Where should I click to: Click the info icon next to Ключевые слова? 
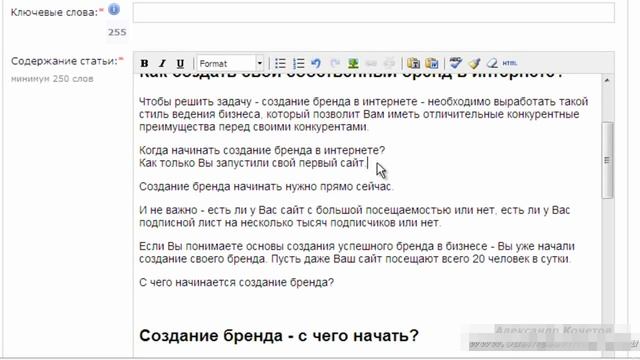coord(114,9)
